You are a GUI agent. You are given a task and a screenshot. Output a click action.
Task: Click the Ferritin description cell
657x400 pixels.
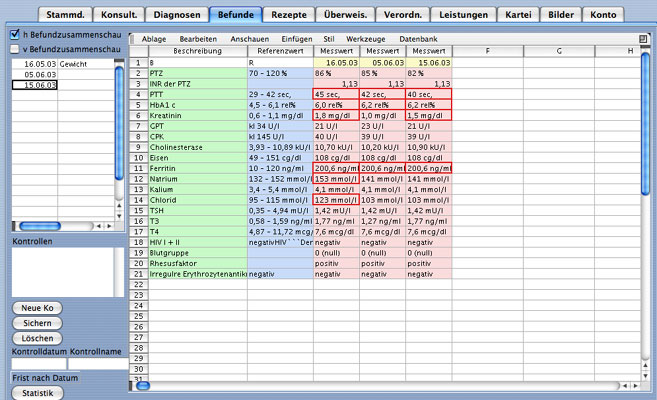pyautogui.click(x=198, y=168)
